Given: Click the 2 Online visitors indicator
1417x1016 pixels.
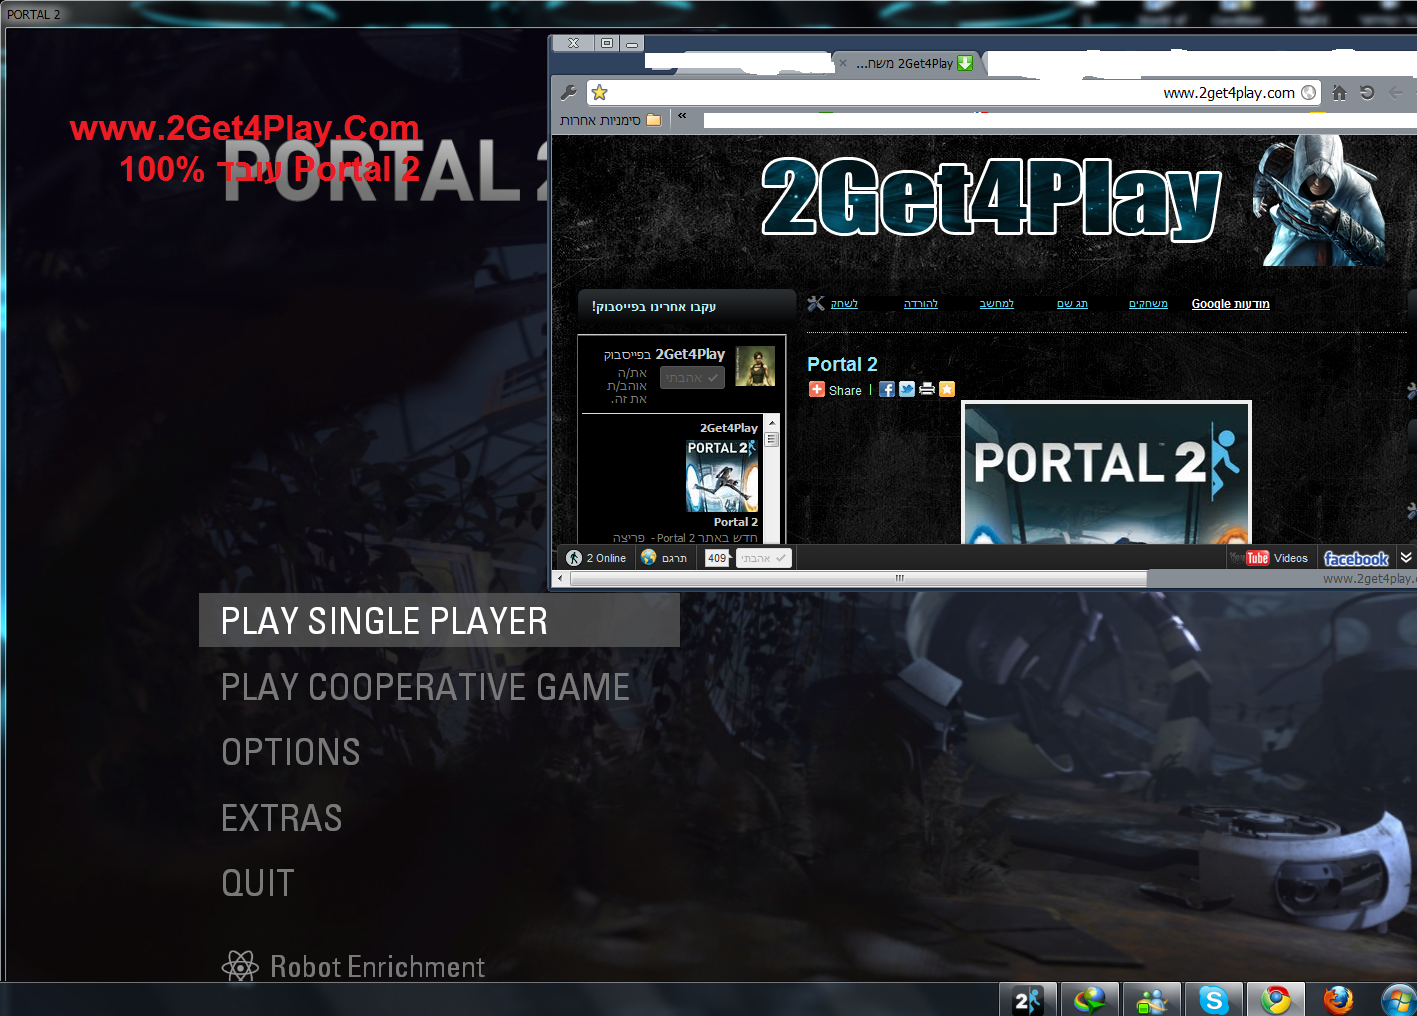Looking at the screenshot, I should [x=597, y=558].
